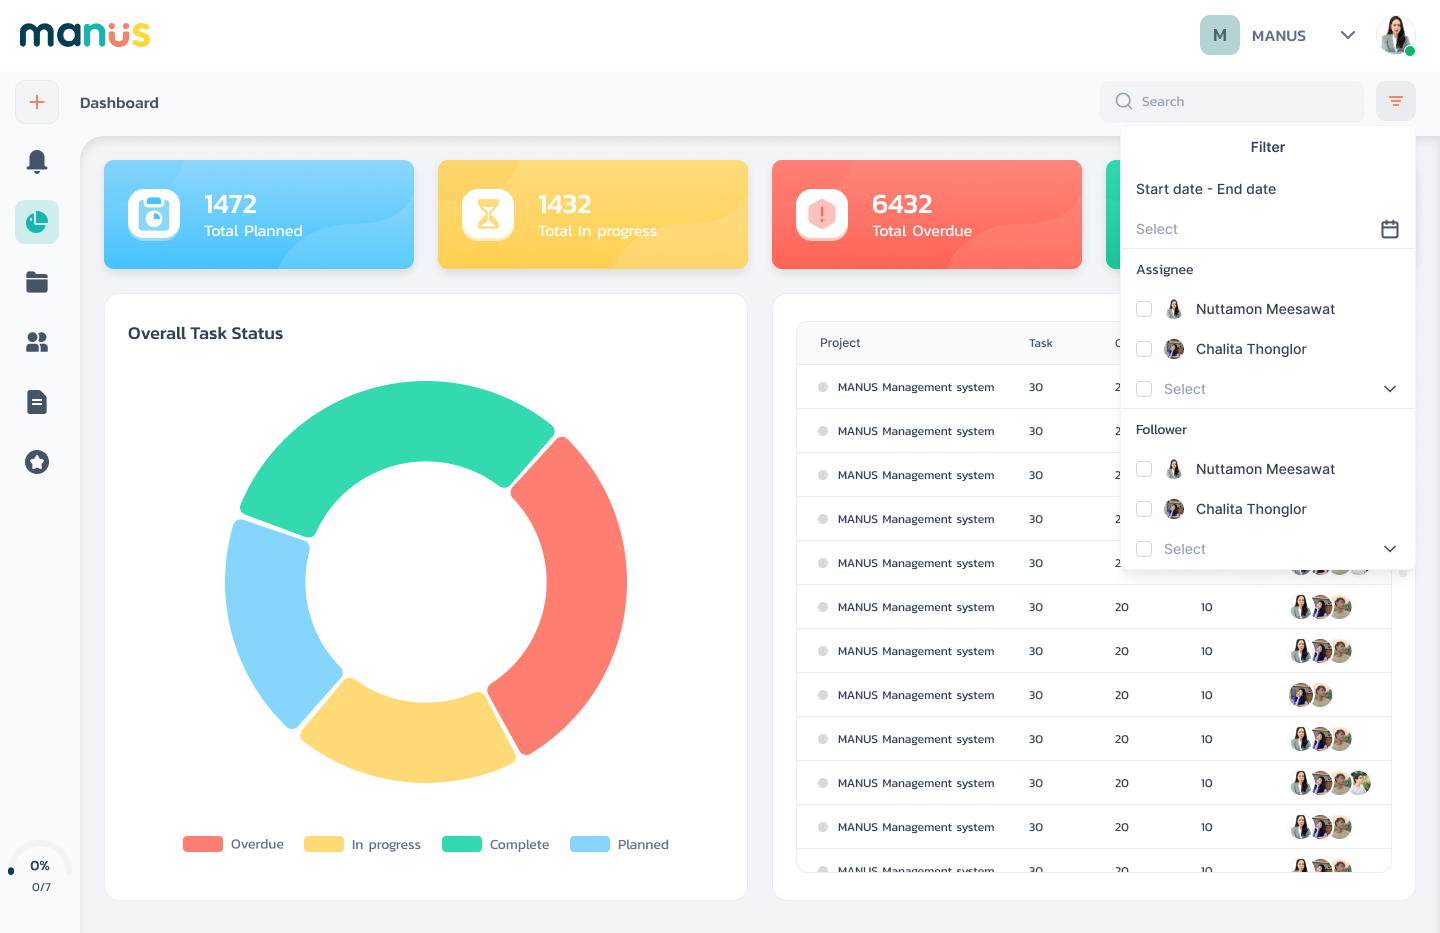This screenshot has height=933, width=1440.
Task: Click the star badge sidebar icon
Action: click(x=37, y=462)
